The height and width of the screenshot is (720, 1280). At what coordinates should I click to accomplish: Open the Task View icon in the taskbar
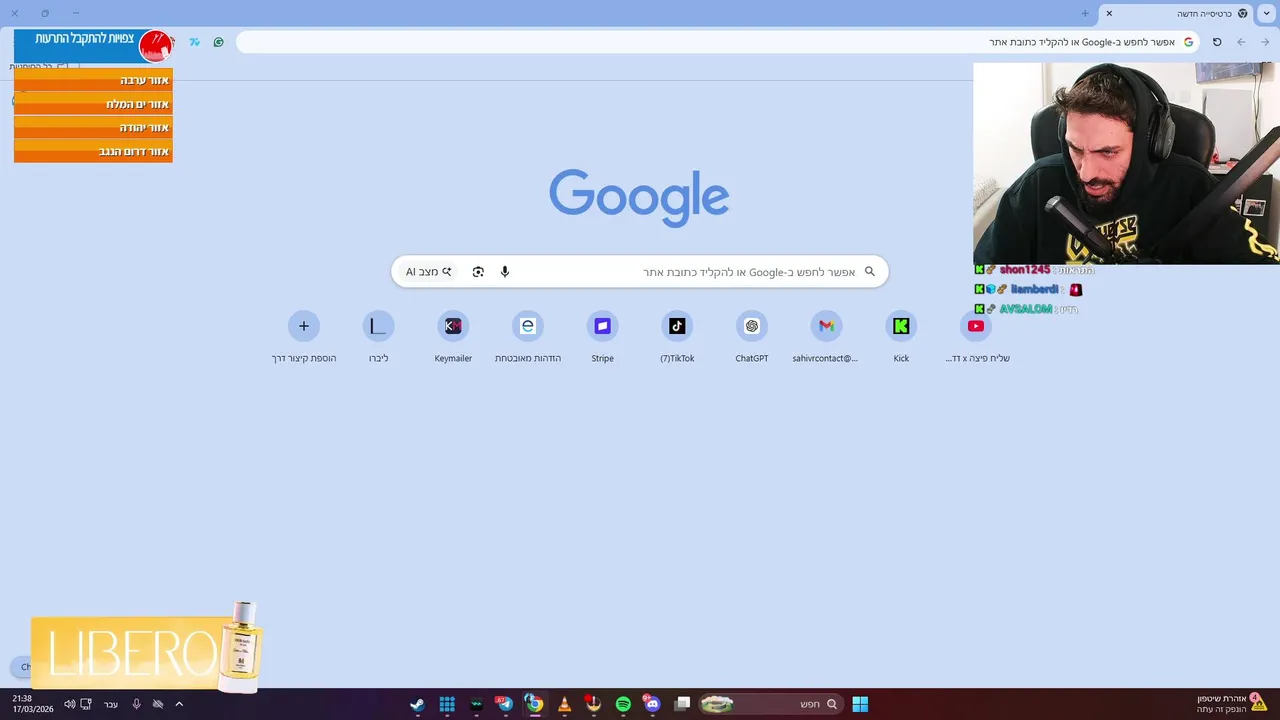(x=682, y=704)
